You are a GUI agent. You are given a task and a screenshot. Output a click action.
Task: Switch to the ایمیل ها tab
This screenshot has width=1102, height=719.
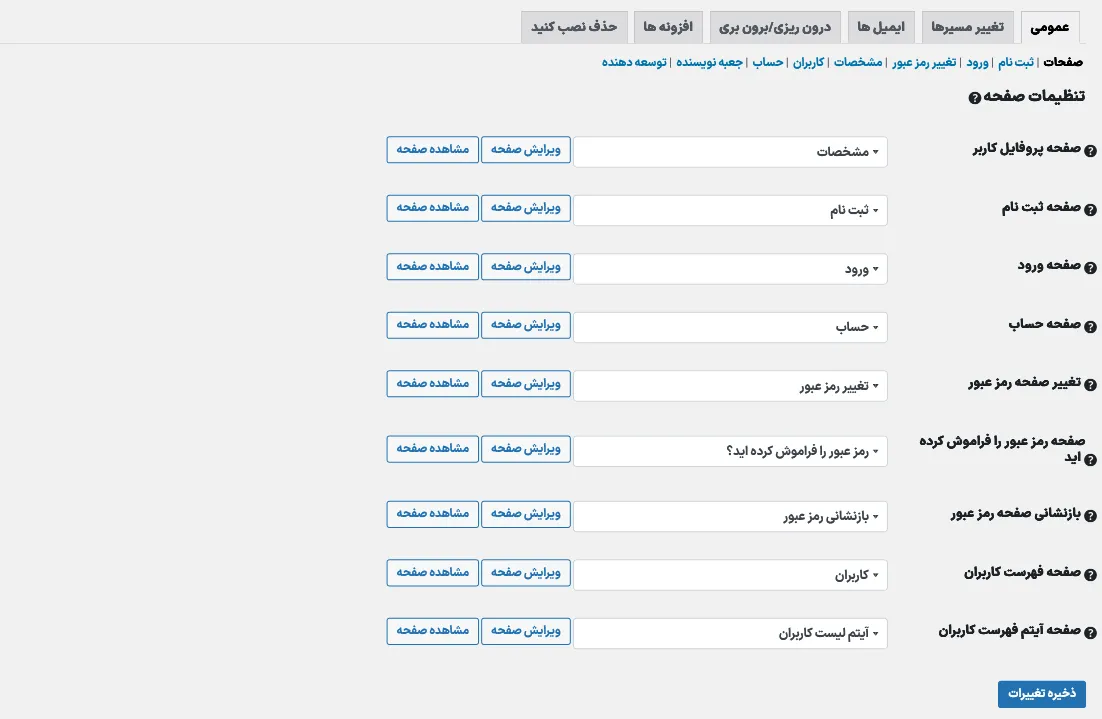coord(881,27)
